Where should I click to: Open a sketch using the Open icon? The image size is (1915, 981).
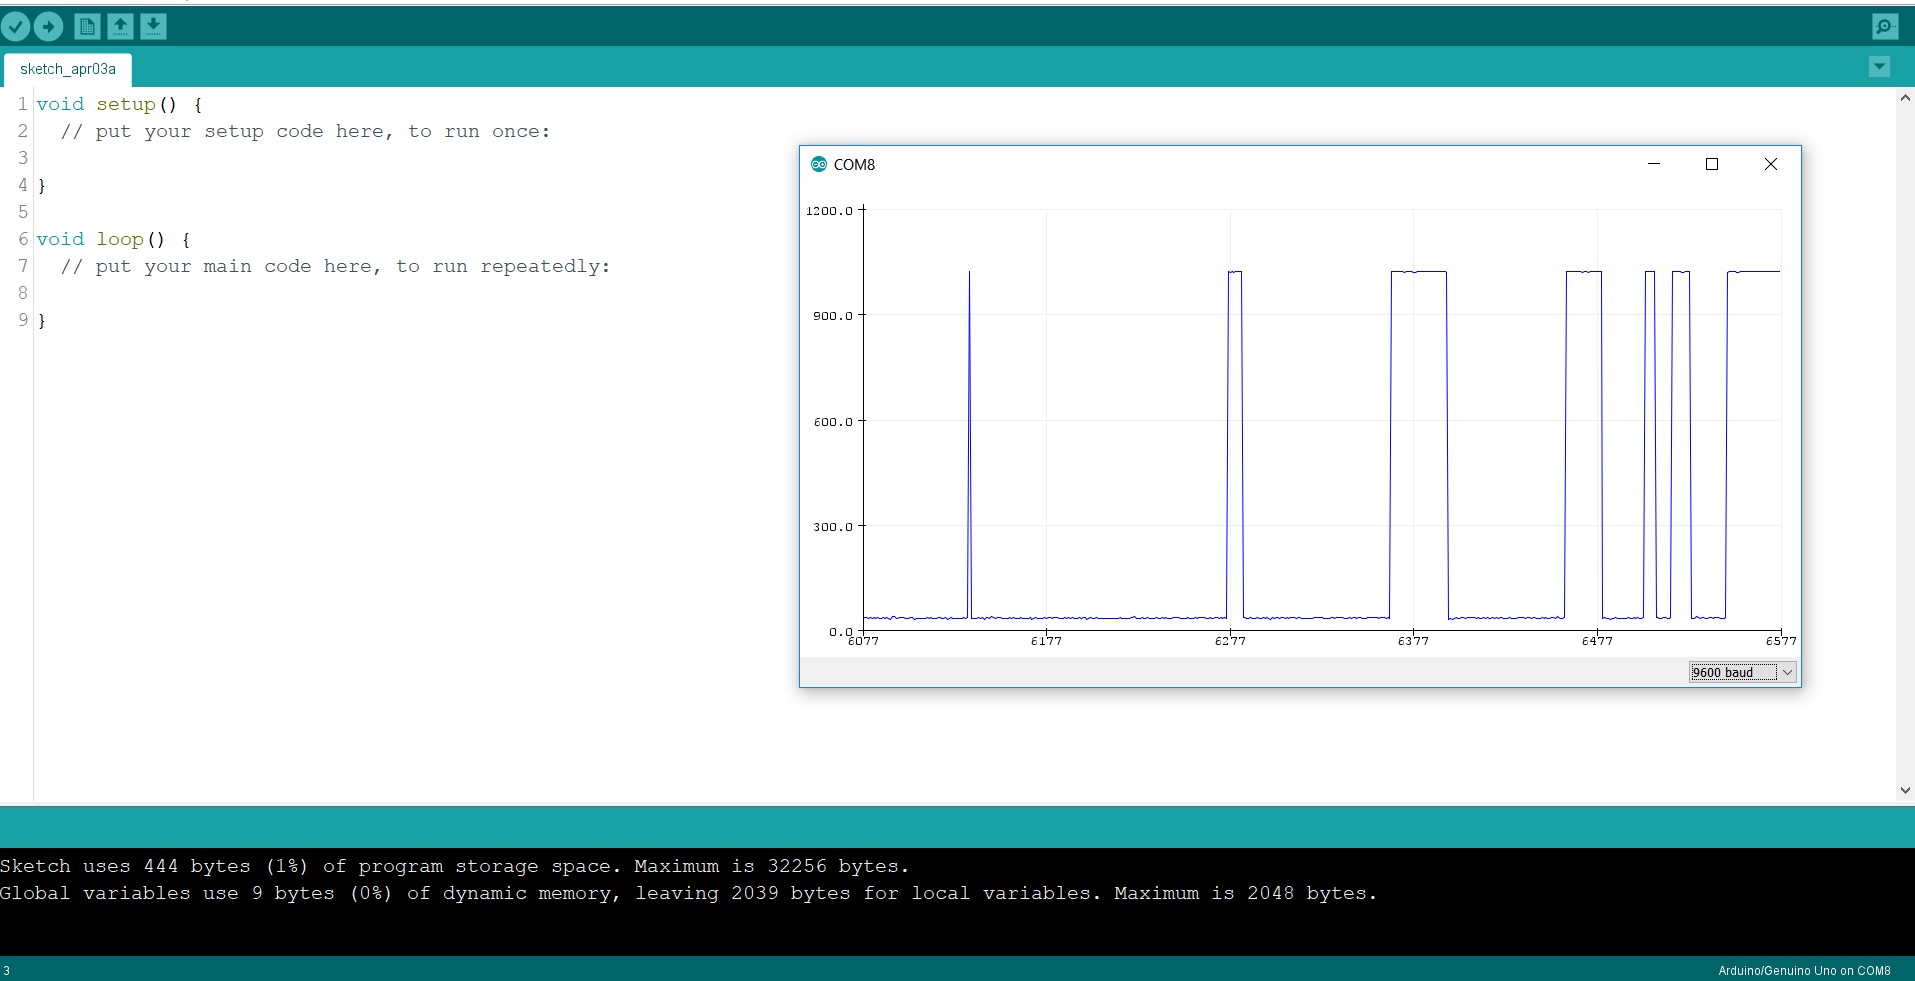(x=120, y=27)
